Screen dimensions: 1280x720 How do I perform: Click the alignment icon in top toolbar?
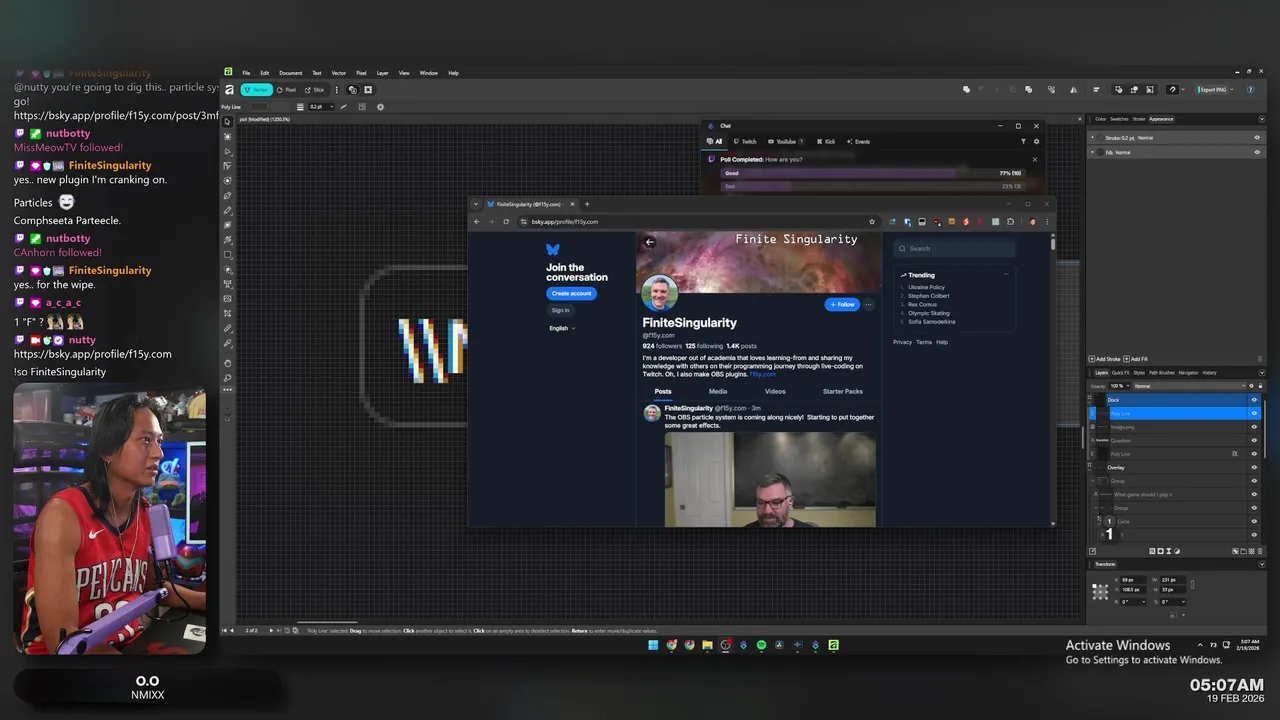tap(1096, 89)
